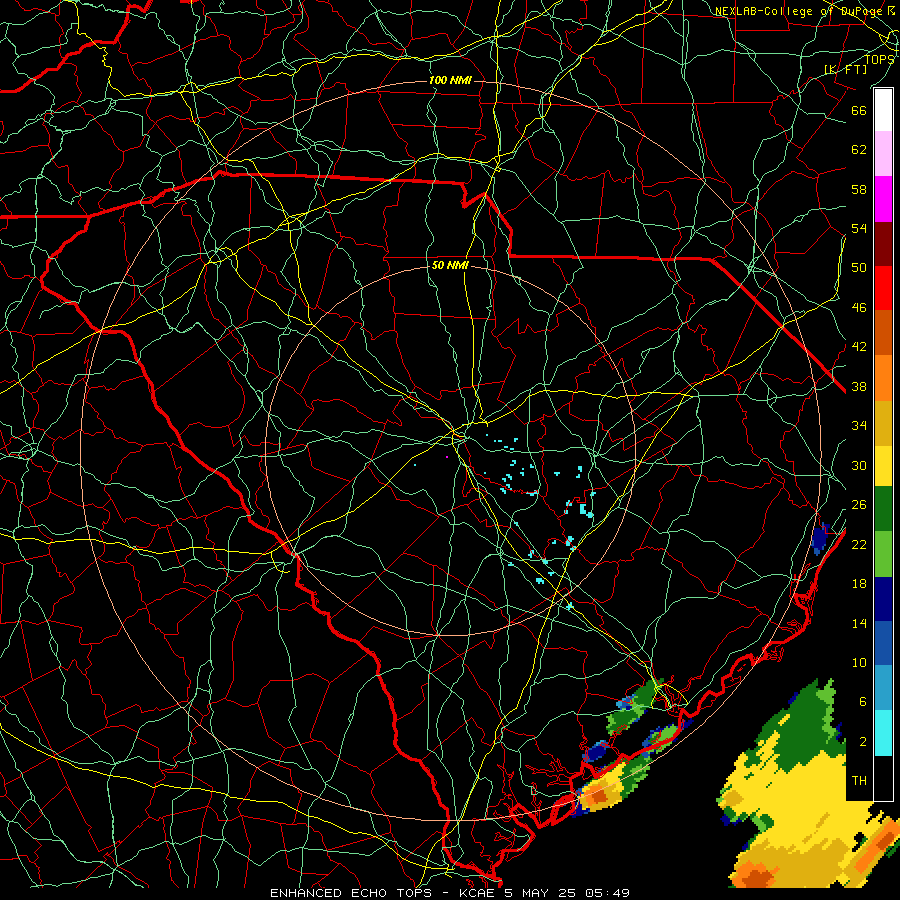Click the legend value 14
The image size is (900, 900).
859,623
